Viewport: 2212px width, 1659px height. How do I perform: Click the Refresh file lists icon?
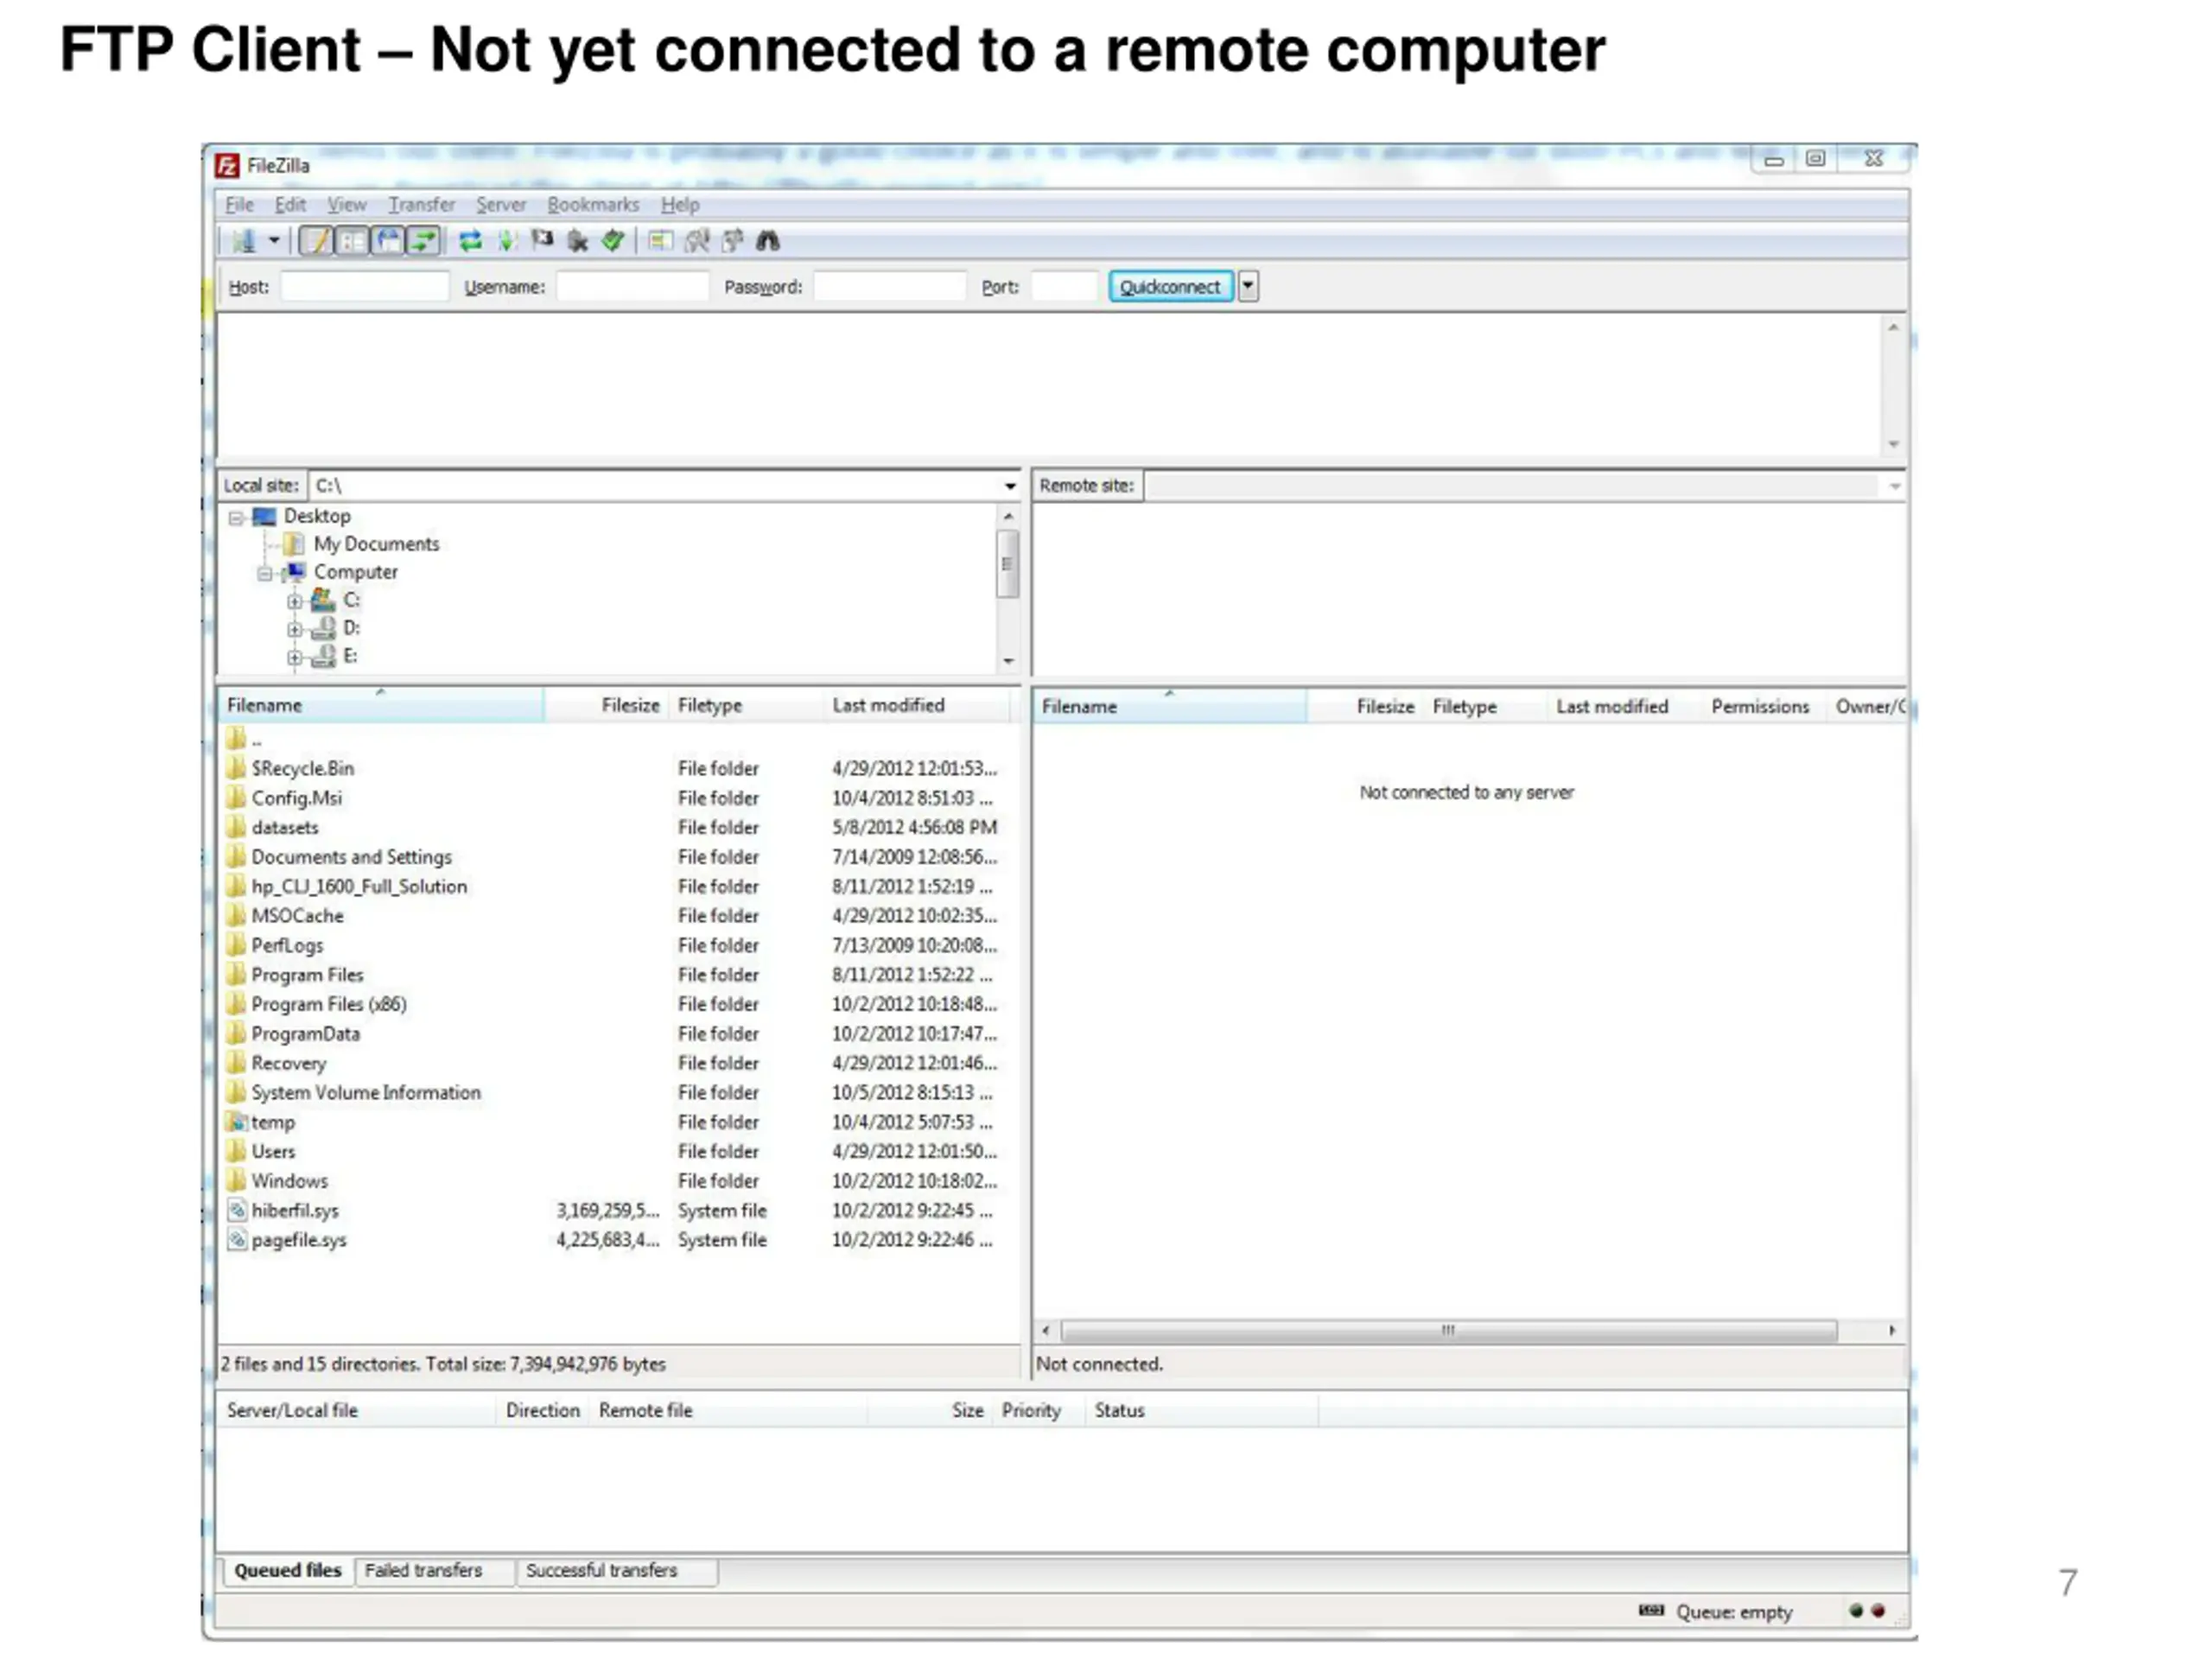point(470,241)
